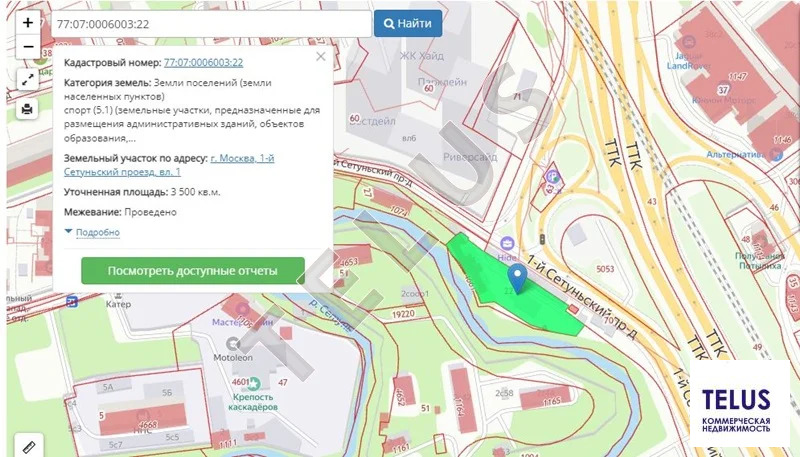Click the TELUS logo

point(735,403)
